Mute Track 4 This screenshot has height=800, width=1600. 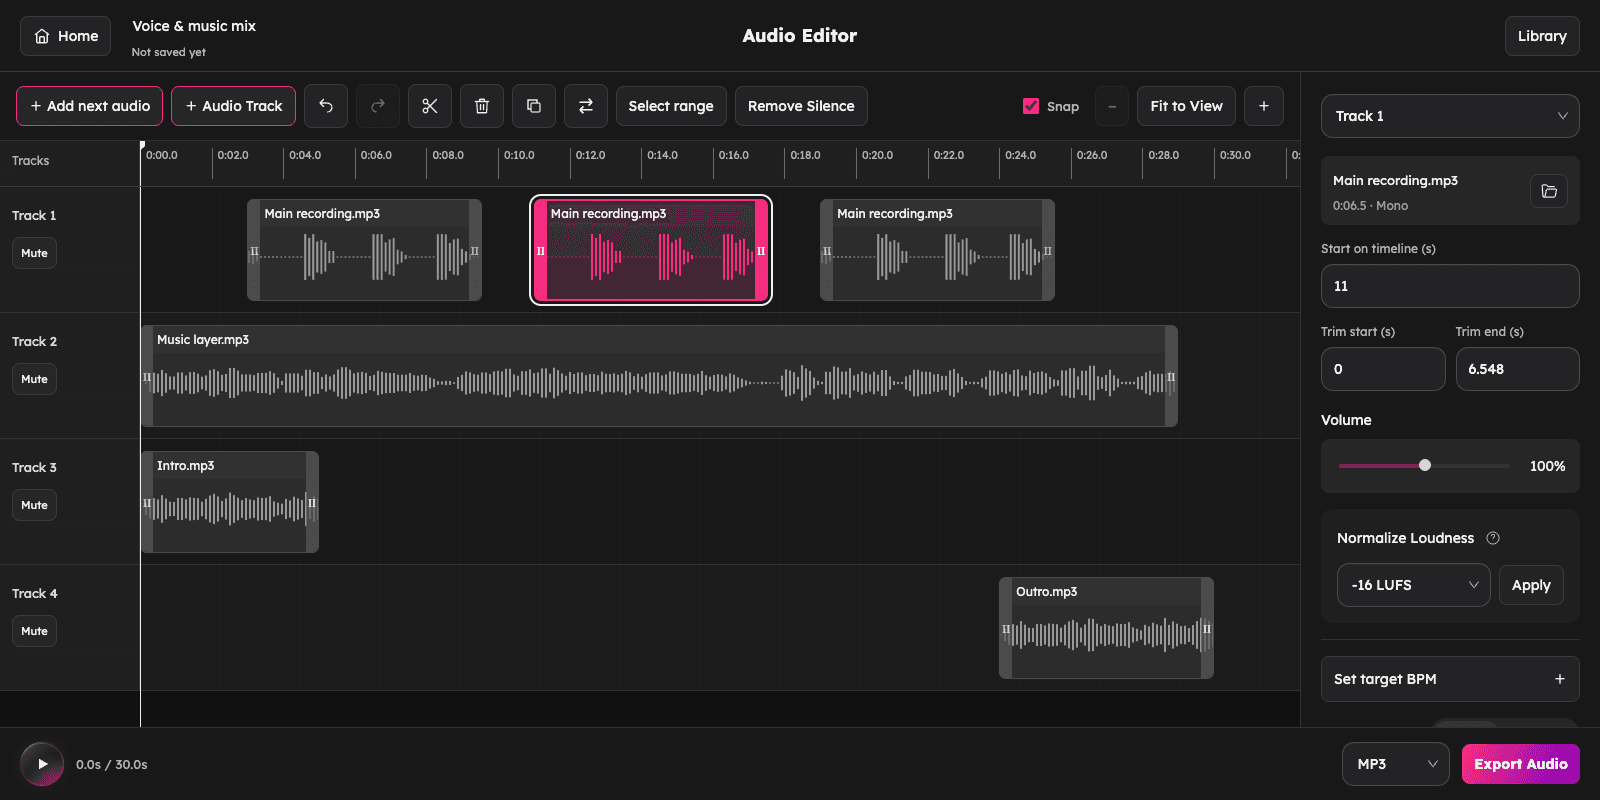(35, 631)
